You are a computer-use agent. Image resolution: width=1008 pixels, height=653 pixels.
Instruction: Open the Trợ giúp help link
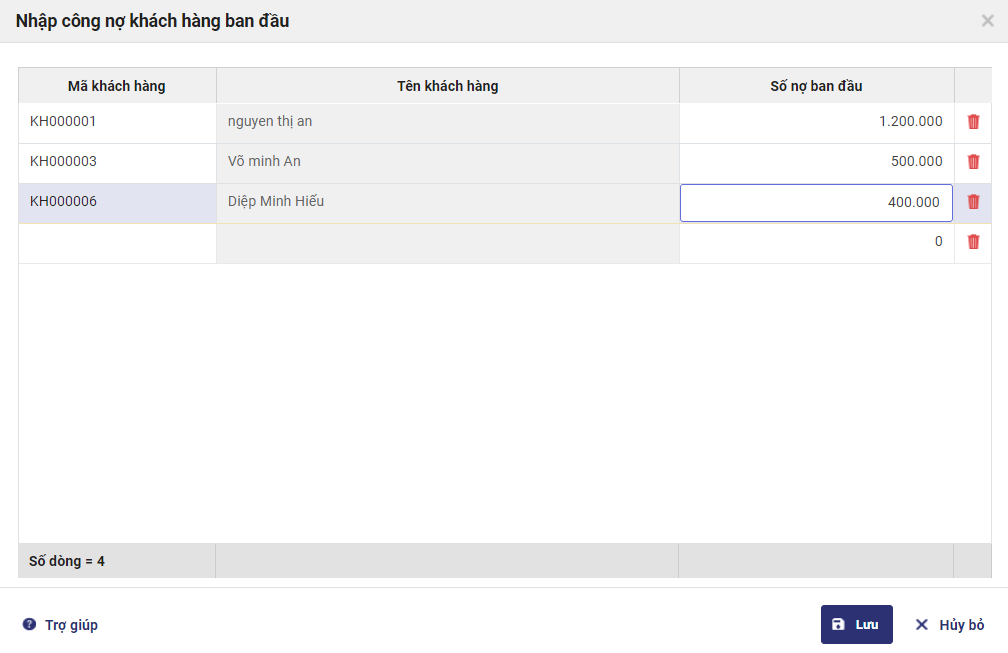[71, 625]
